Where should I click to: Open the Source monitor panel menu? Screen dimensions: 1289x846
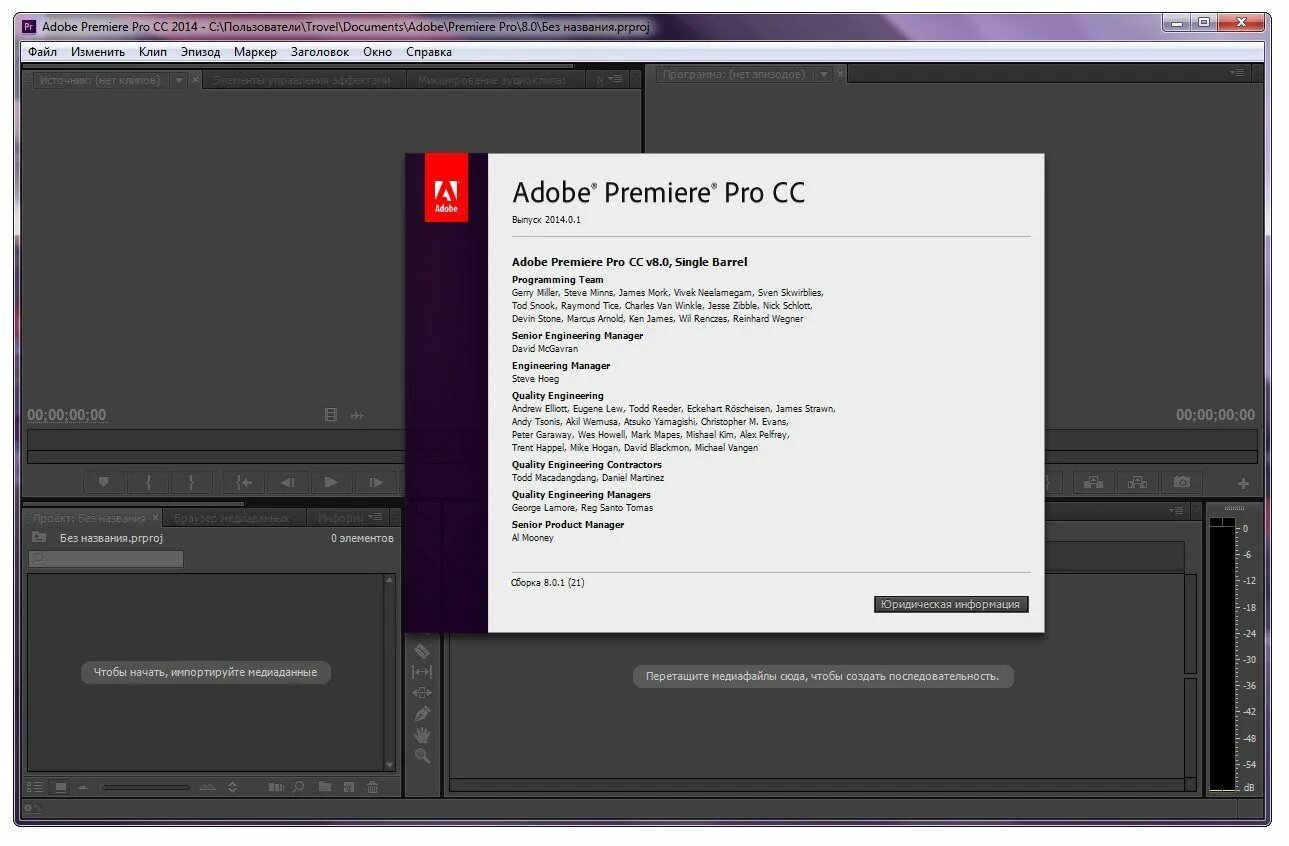tap(615, 79)
